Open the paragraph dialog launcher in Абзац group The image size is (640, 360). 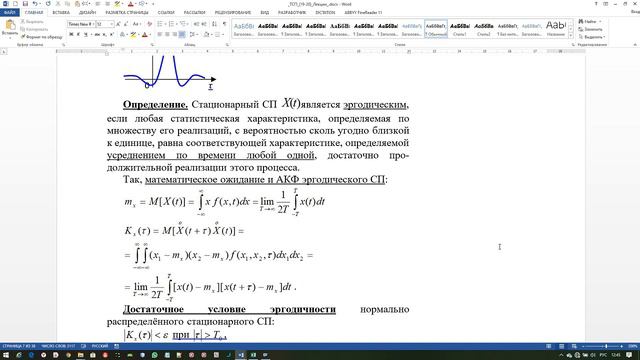coord(228,44)
